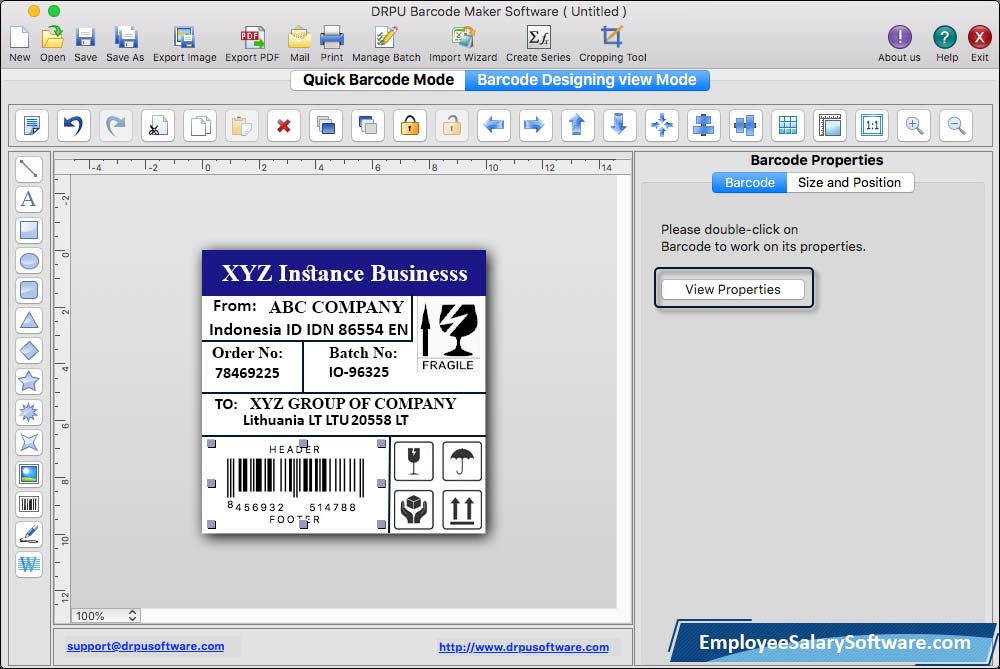The image size is (1000, 669).
Task: Click the Exit icon
Action: pyautogui.click(x=980, y=44)
